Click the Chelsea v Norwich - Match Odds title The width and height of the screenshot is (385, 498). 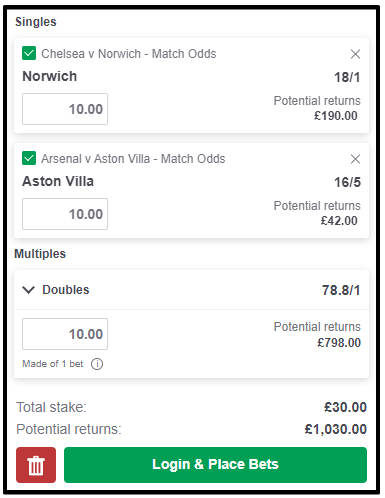(129, 54)
